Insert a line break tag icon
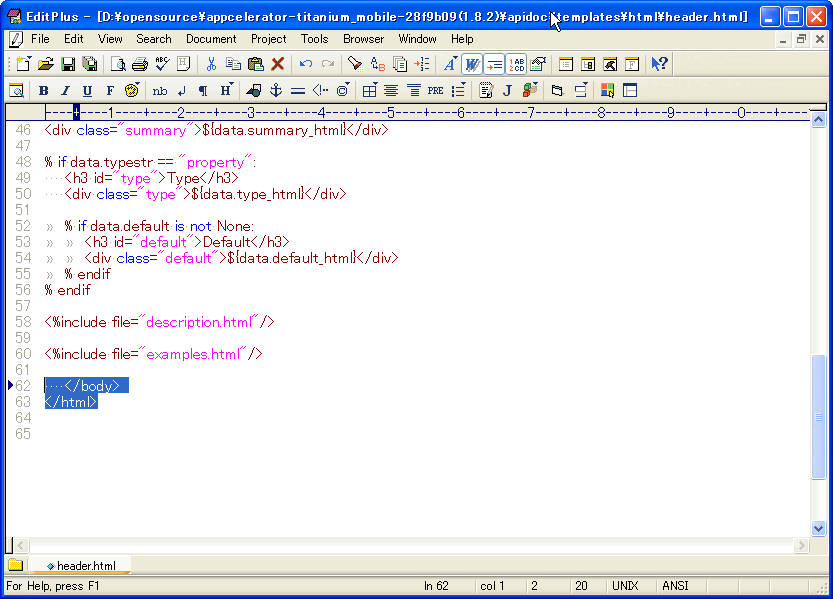This screenshot has height=599, width=833. point(182,91)
